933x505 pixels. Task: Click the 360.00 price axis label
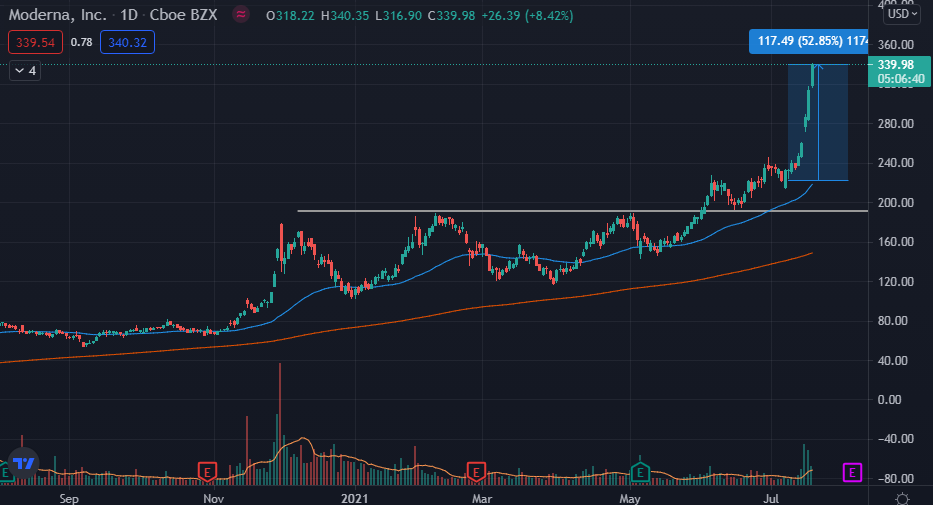(x=896, y=45)
